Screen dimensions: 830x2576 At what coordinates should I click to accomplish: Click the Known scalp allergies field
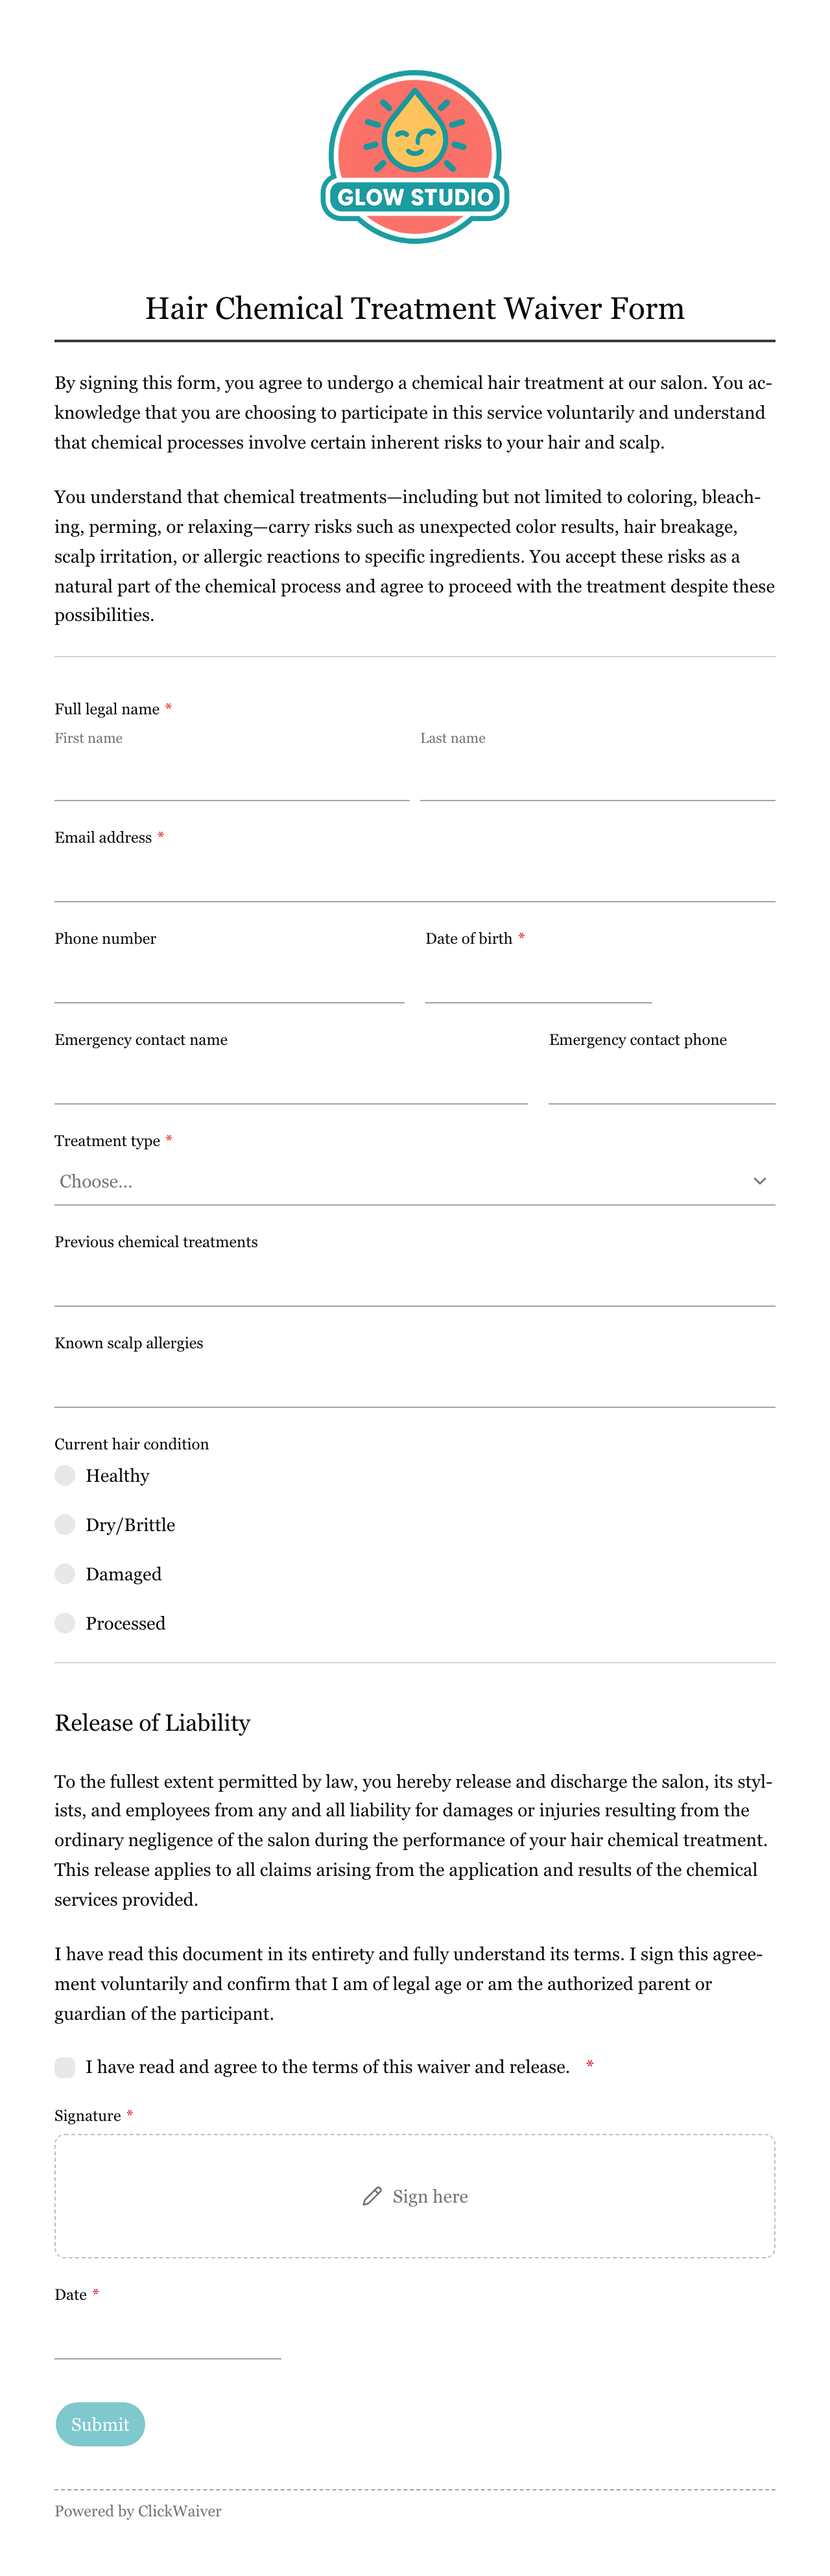(415, 1384)
